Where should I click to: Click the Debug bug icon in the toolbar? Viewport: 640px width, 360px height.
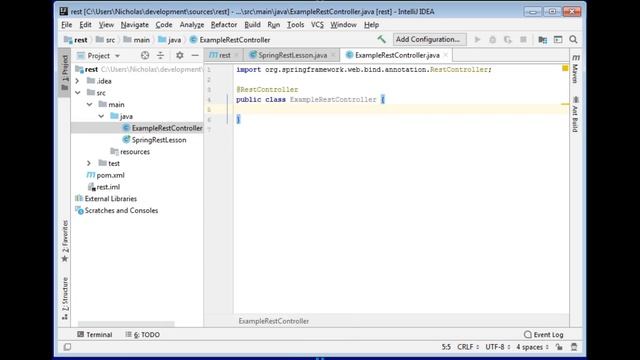coord(492,40)
